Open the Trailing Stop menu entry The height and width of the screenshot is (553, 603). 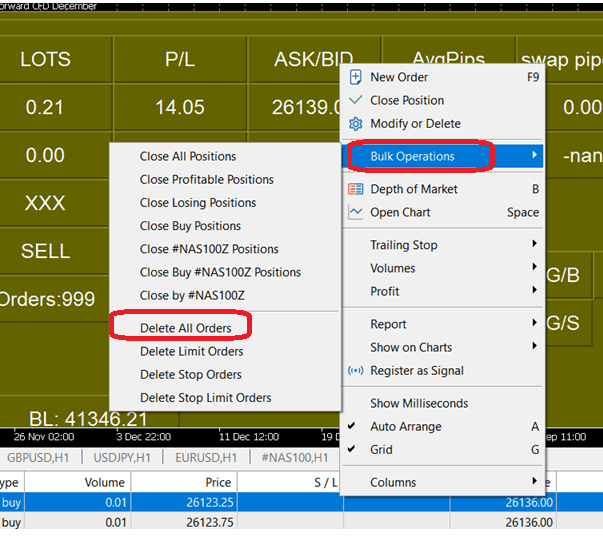pyautogui.click(x=443, y=245)
